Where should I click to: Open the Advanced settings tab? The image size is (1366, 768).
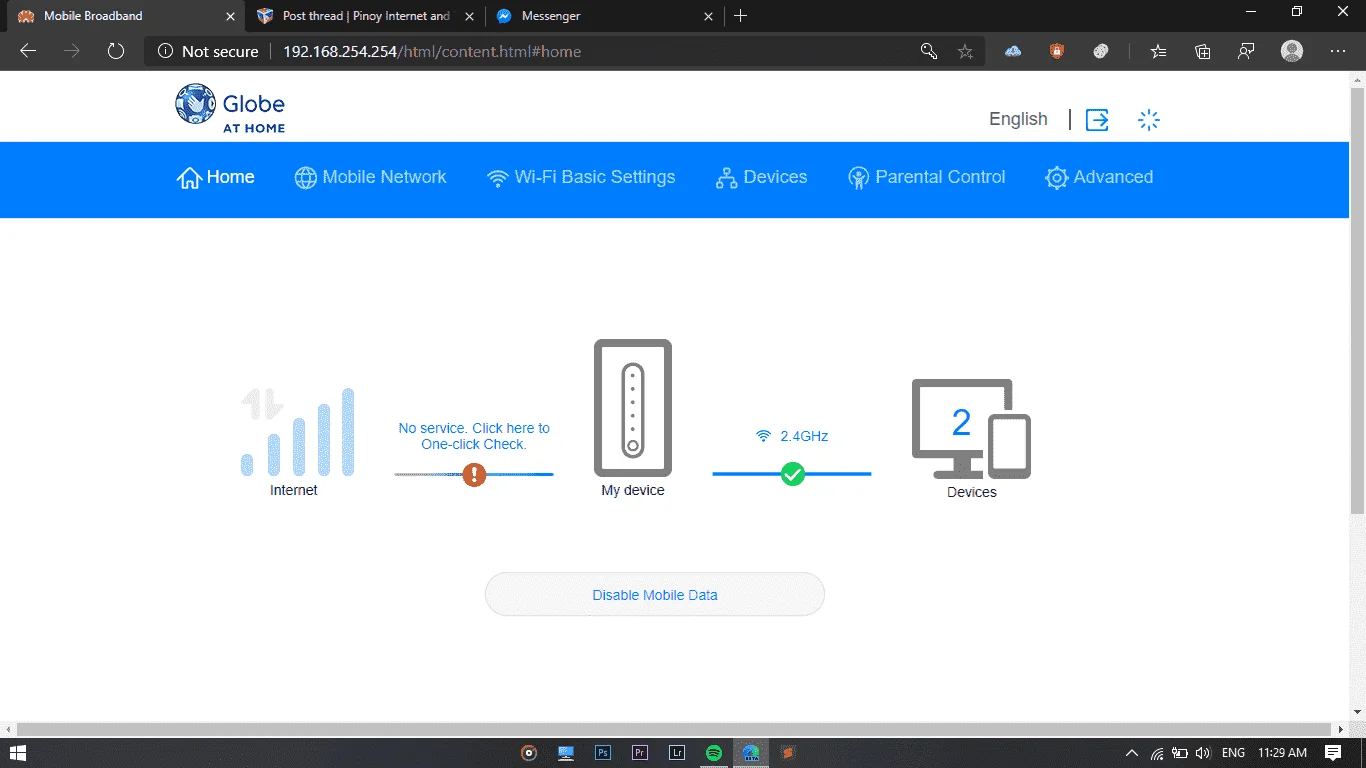tap(1099, 178)
